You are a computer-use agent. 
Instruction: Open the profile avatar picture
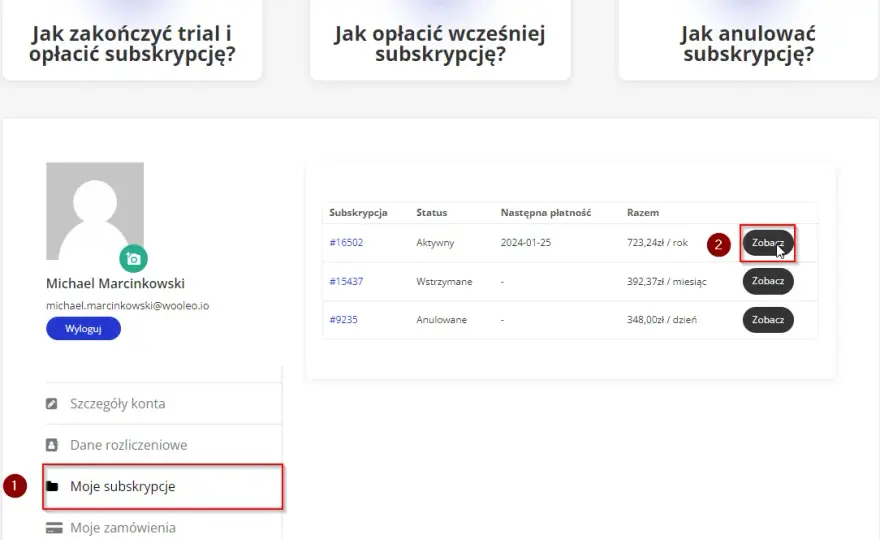[95, 211]
